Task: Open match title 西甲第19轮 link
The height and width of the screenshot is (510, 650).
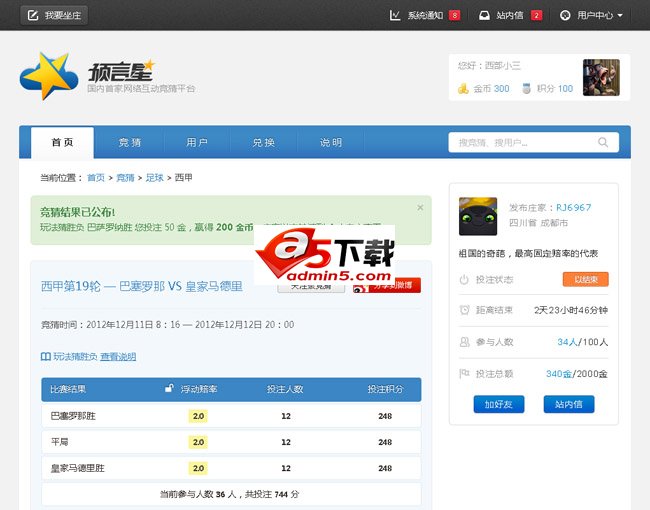Action: point(142,287)
